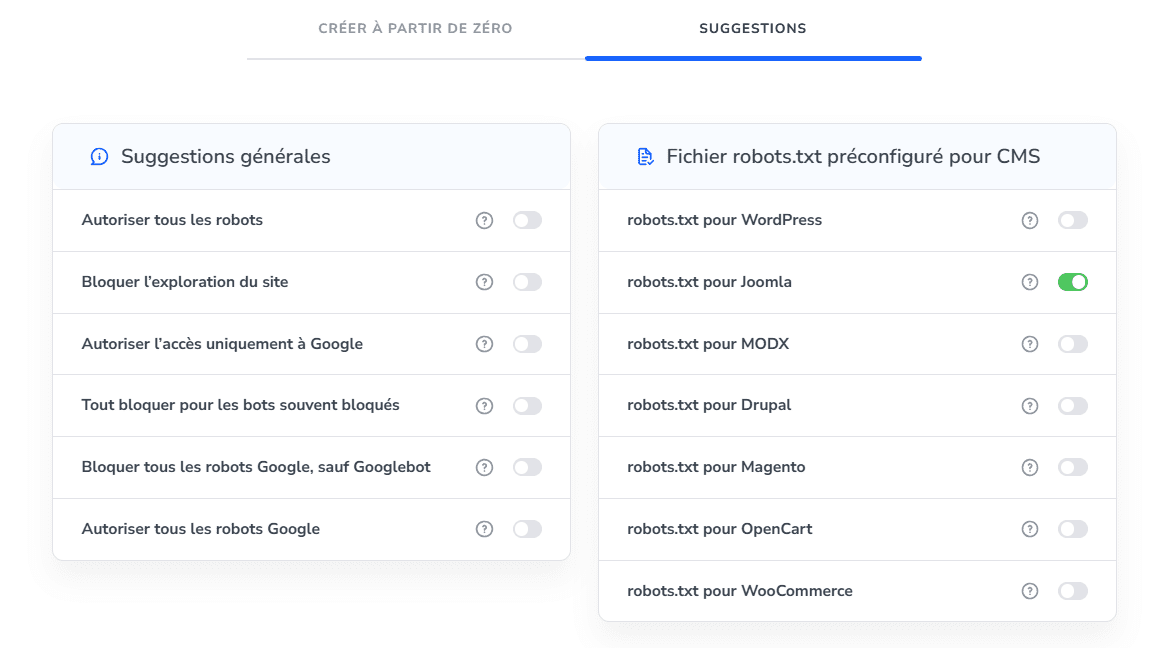The image size is (1170, 648).
Task: Select the Suggestions tab
Action: click(753, 29)
